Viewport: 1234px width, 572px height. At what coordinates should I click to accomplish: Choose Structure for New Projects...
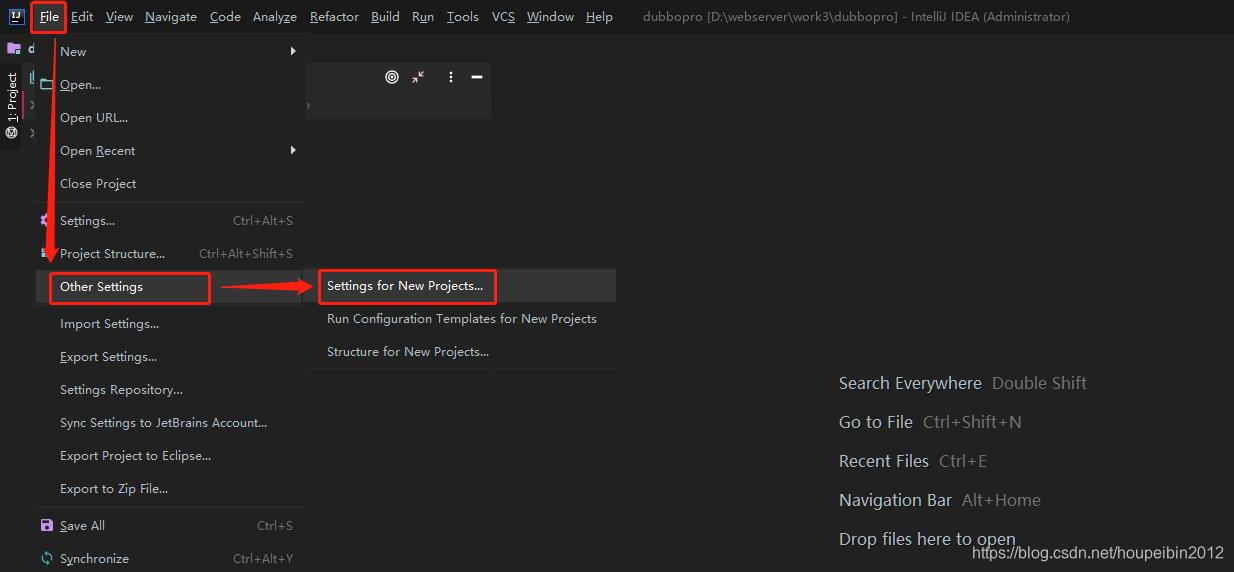pyautogui.click(x=460, y=352)
